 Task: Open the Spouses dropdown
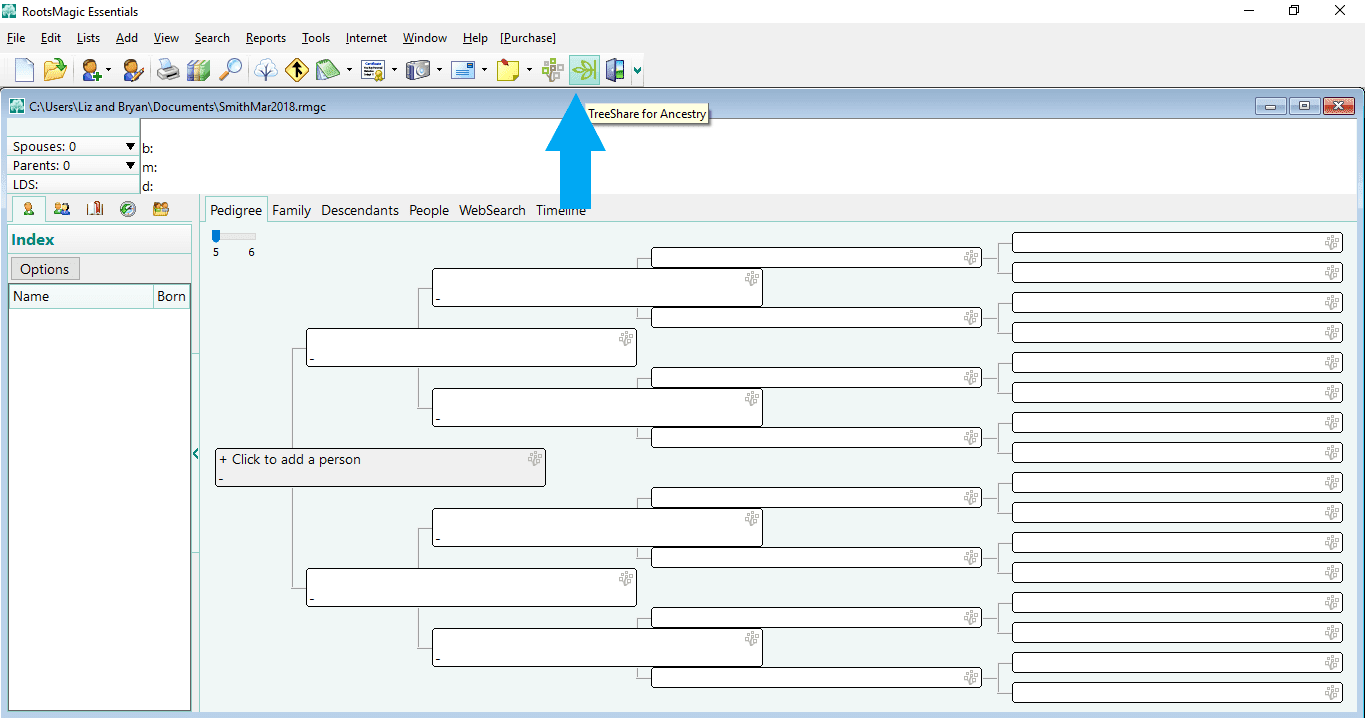pos(130,146)
